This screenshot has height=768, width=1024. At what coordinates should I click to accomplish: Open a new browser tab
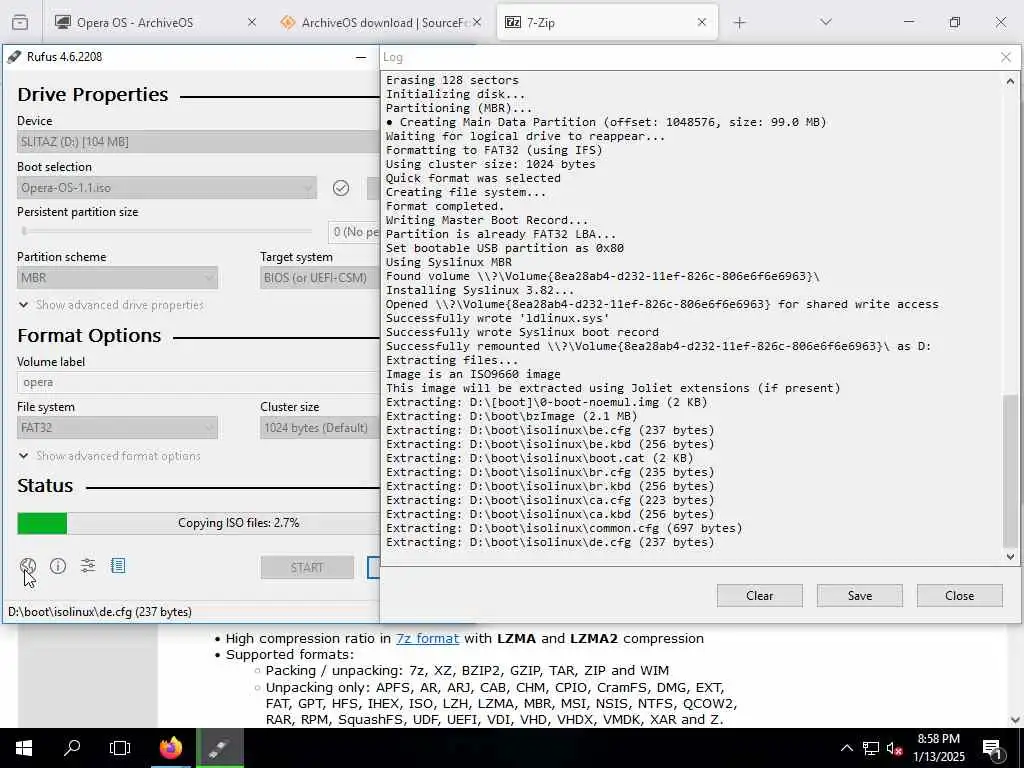pos(739,23)
